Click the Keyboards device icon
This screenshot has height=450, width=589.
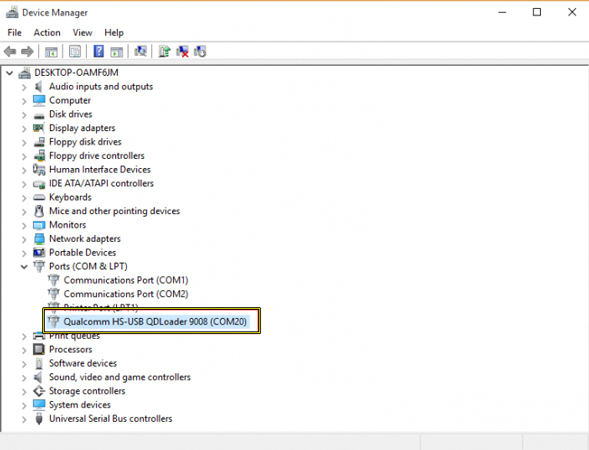(39, 197)
